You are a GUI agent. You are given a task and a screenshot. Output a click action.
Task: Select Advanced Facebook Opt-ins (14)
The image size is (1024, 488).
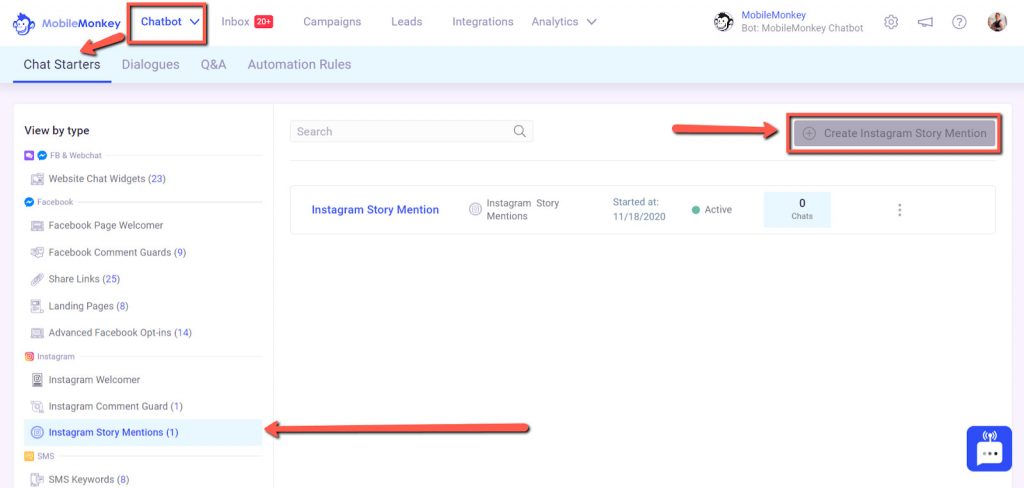coord(120,333)
